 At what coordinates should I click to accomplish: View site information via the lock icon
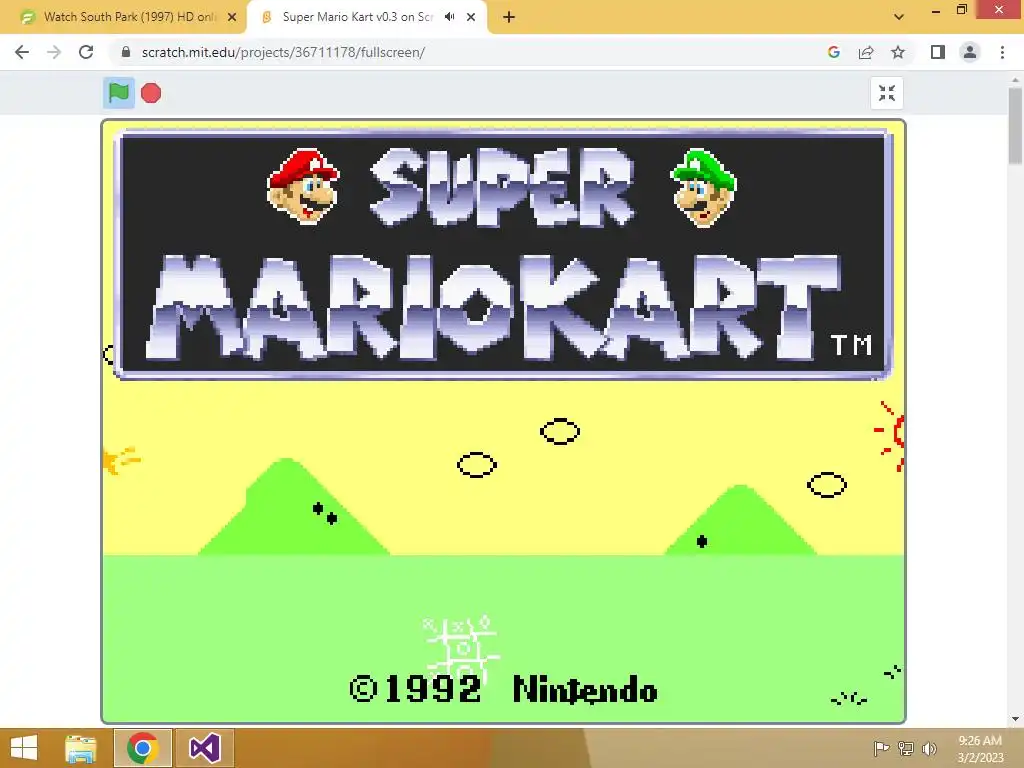126,52
